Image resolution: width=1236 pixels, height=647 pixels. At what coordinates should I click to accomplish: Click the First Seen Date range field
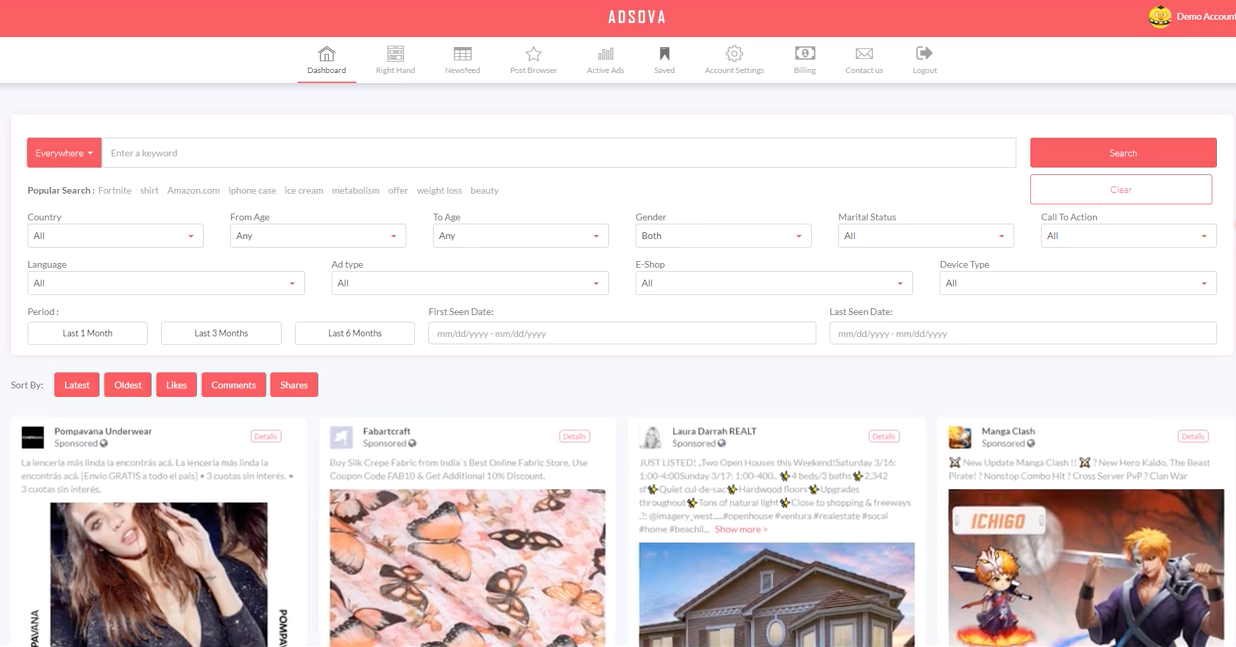[622, 333]
